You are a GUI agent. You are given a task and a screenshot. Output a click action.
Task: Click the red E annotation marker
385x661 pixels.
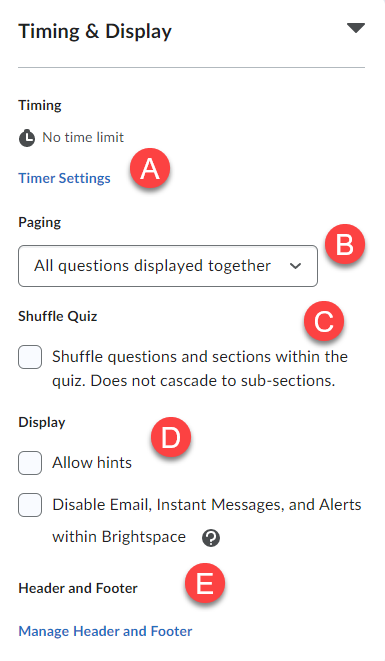pyautogui.click(x=205, y=583)
